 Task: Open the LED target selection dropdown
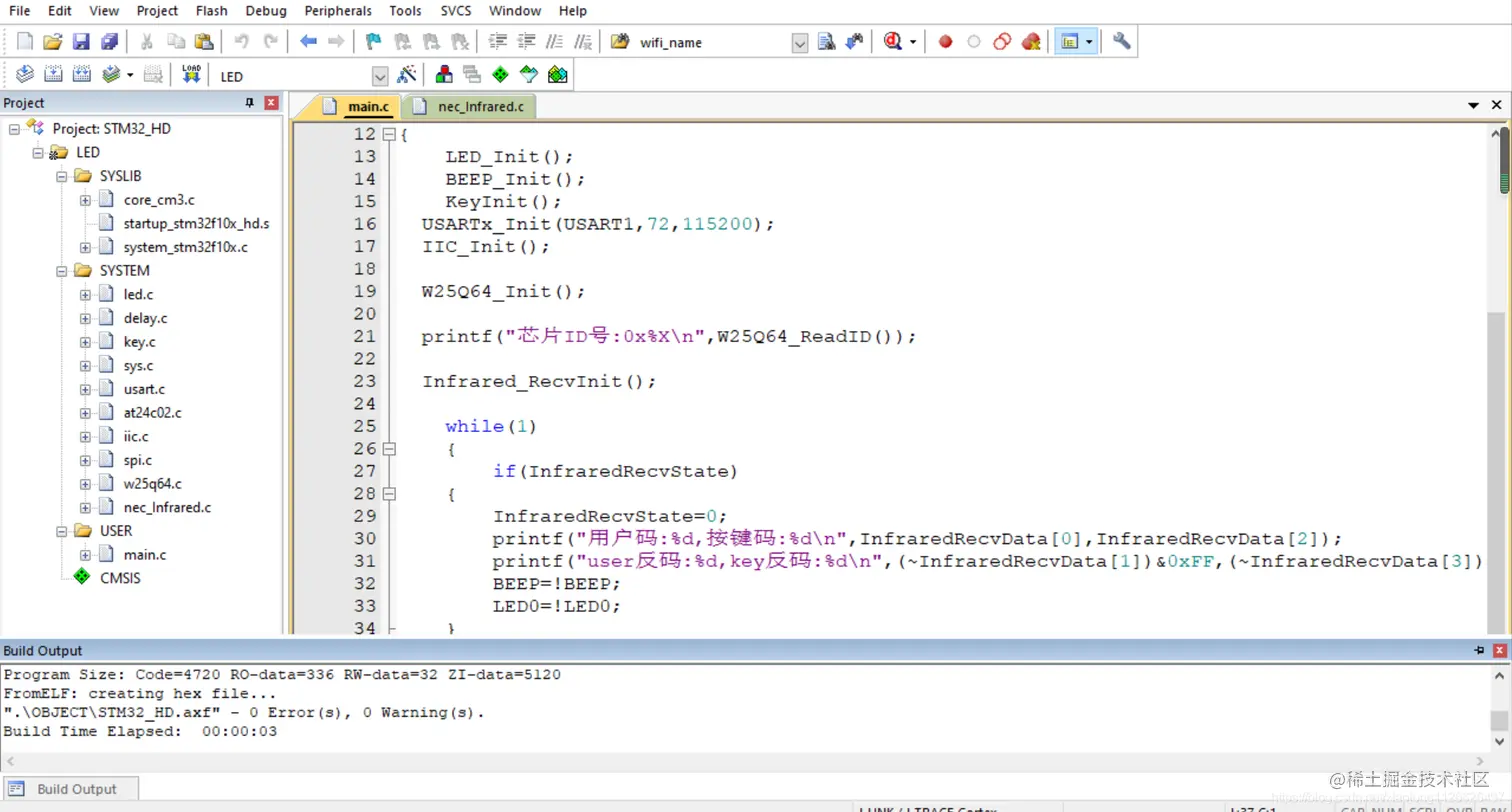click(380, 76)
